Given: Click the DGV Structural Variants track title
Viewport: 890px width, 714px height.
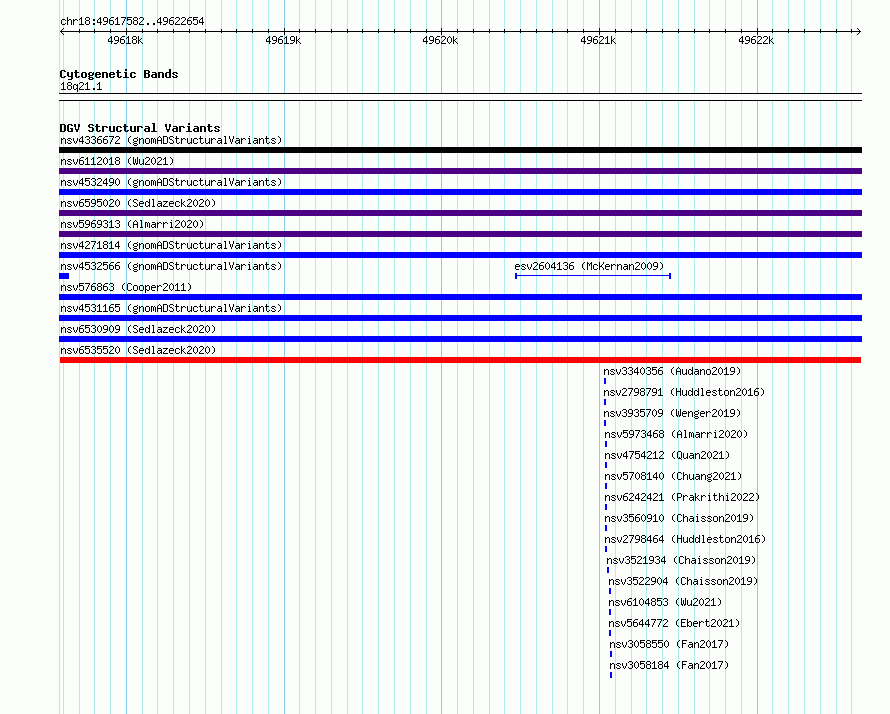Looking at the screenshot, I should point(140,128).
